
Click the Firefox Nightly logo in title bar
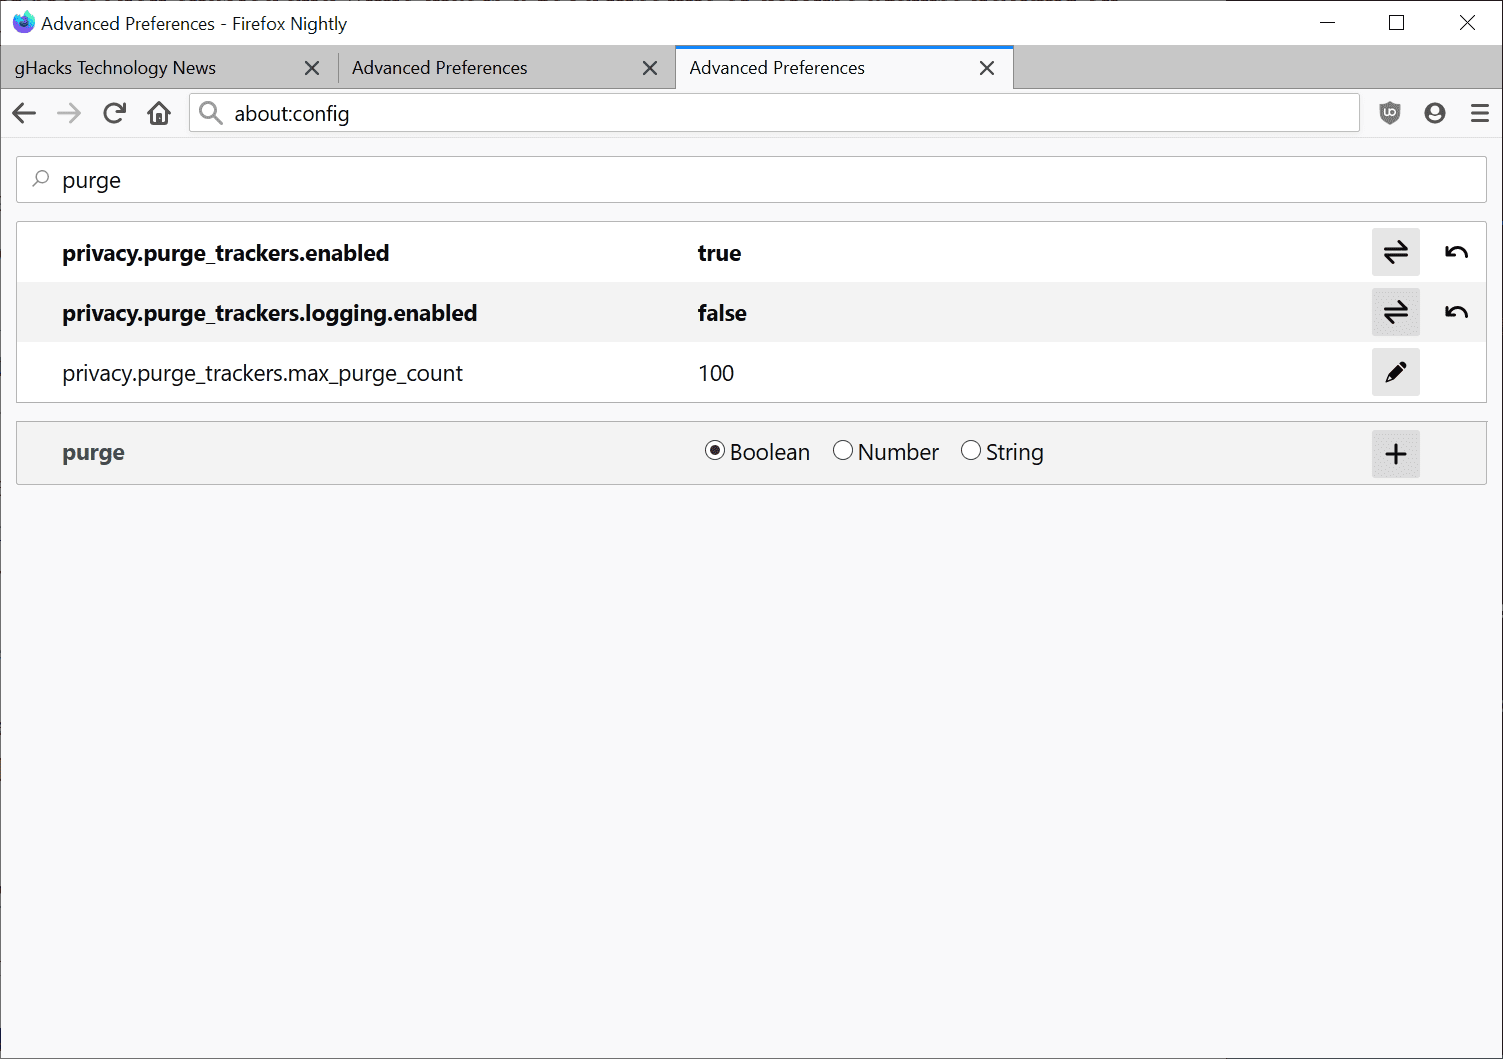click(23, 22)
